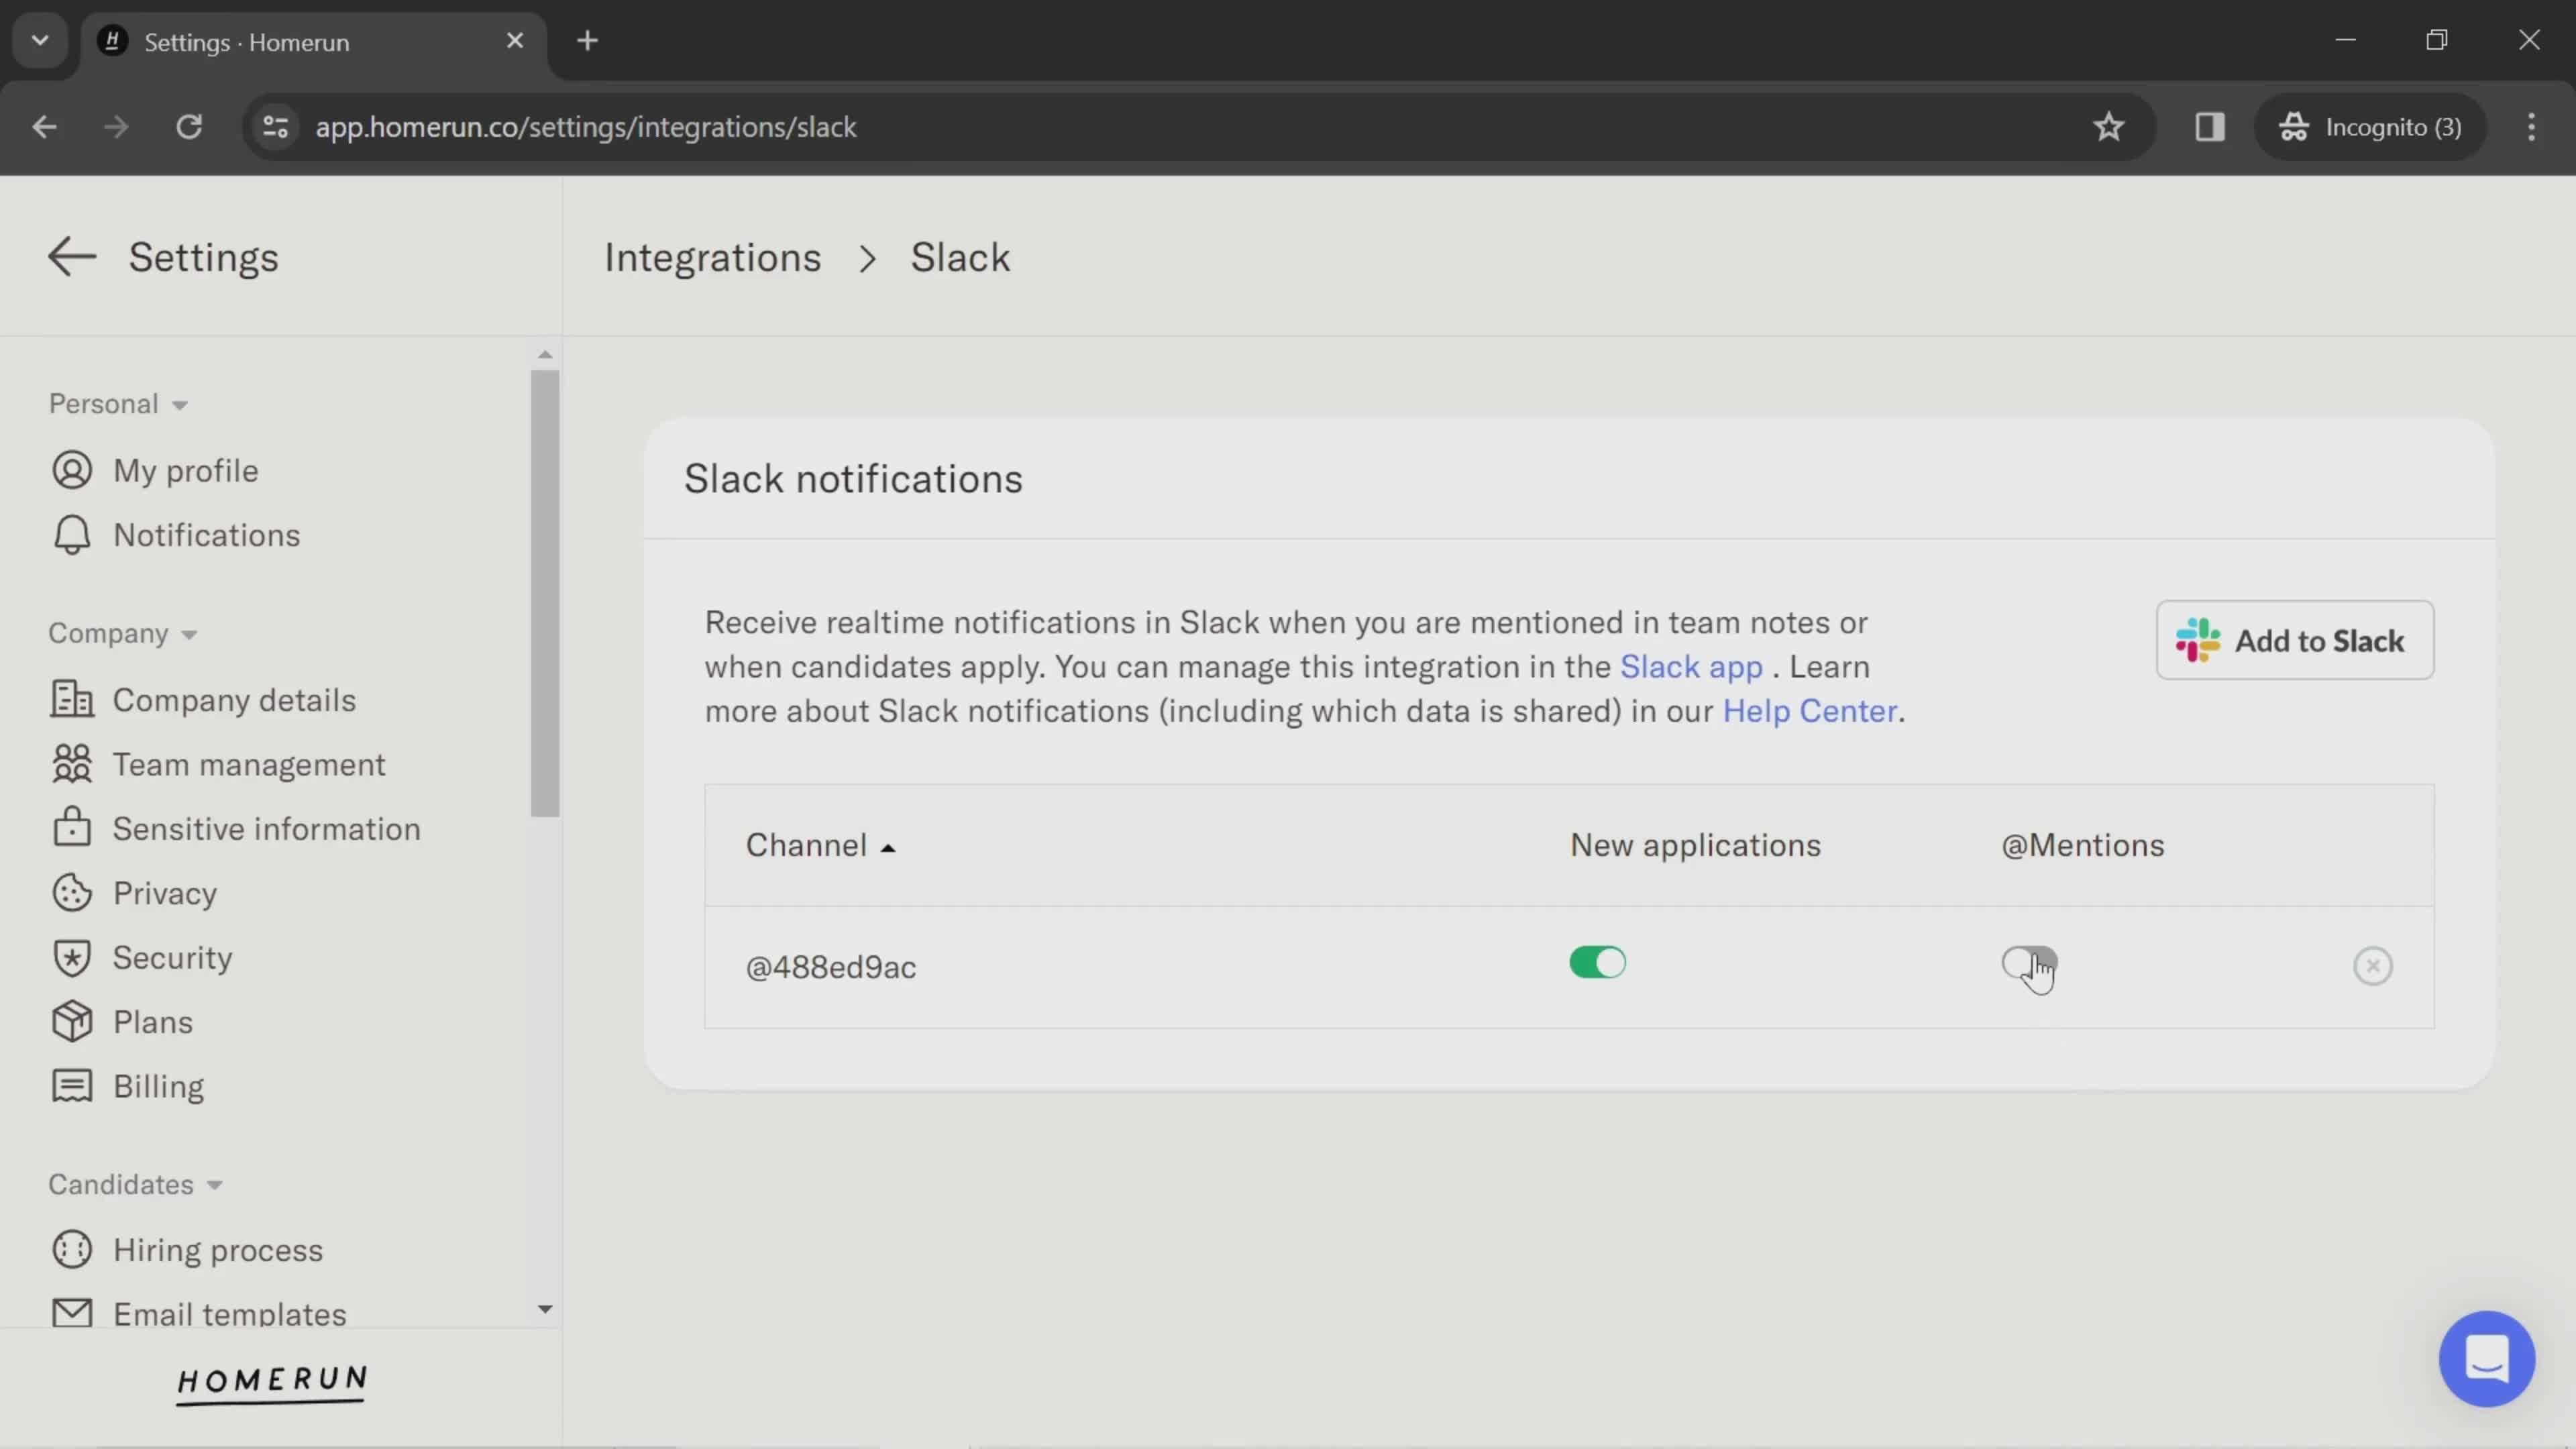This screenshot has height=1449, width=2576.
Task: Click the receipt icon for Billing
Action: pos(72,1086)
